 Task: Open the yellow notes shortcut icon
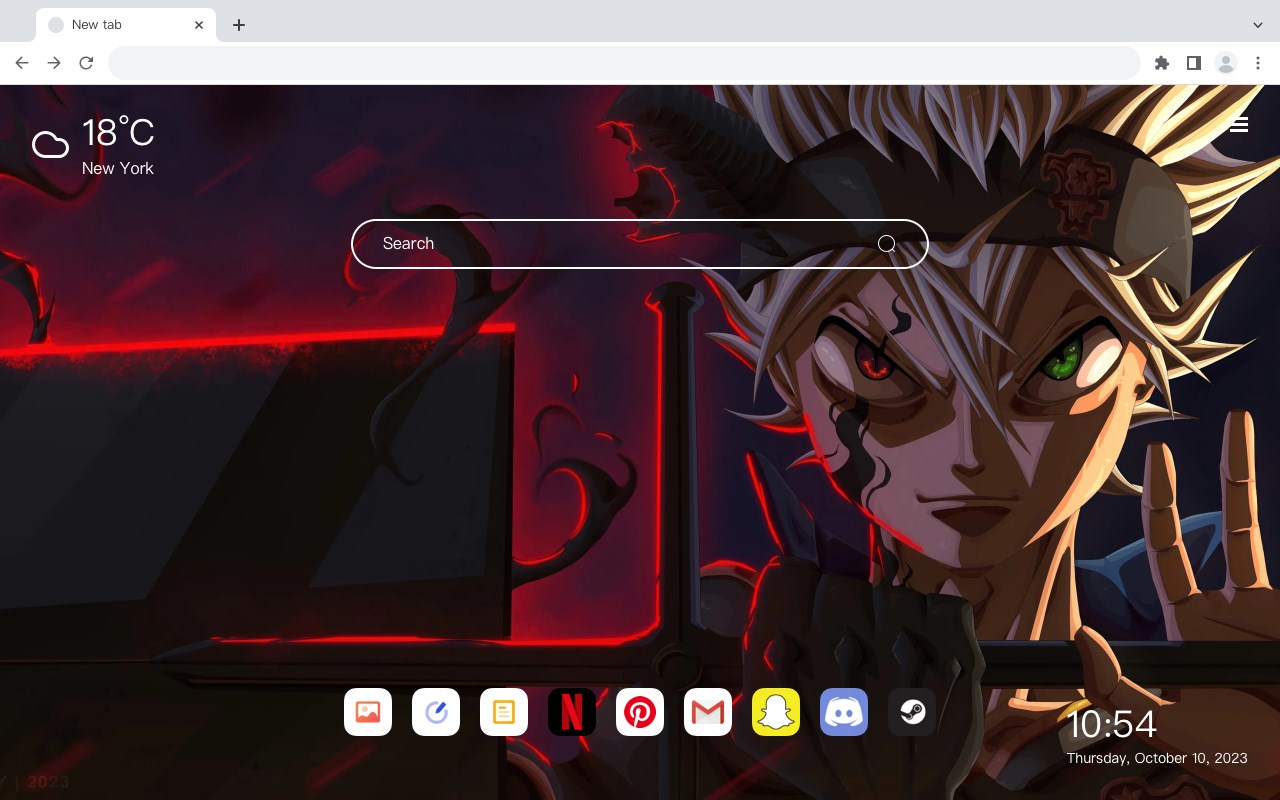coord(504,712)
